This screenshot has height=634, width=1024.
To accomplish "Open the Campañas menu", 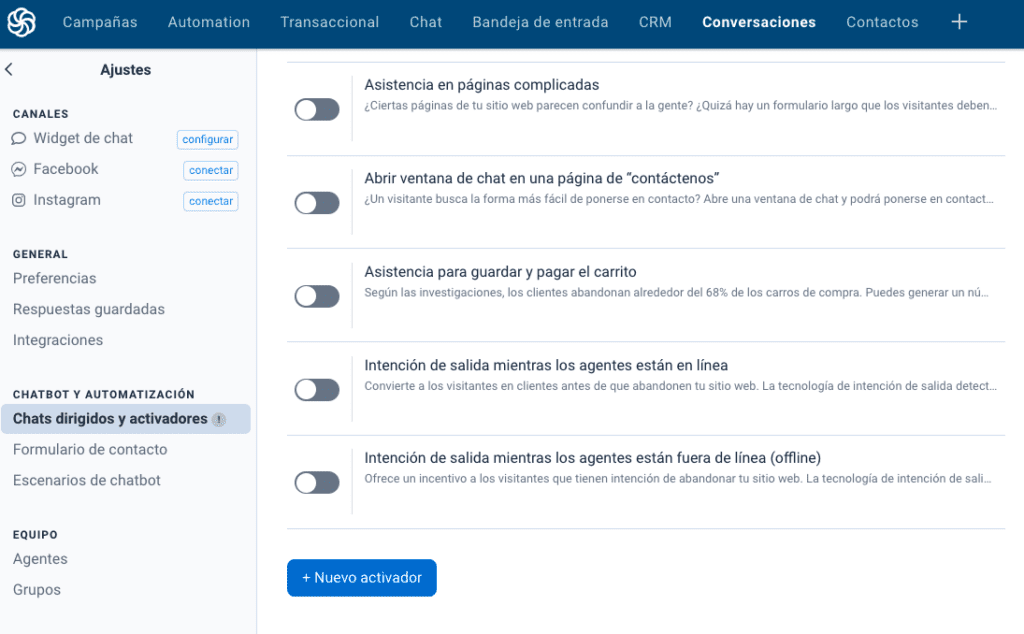I will pos(100,22).
